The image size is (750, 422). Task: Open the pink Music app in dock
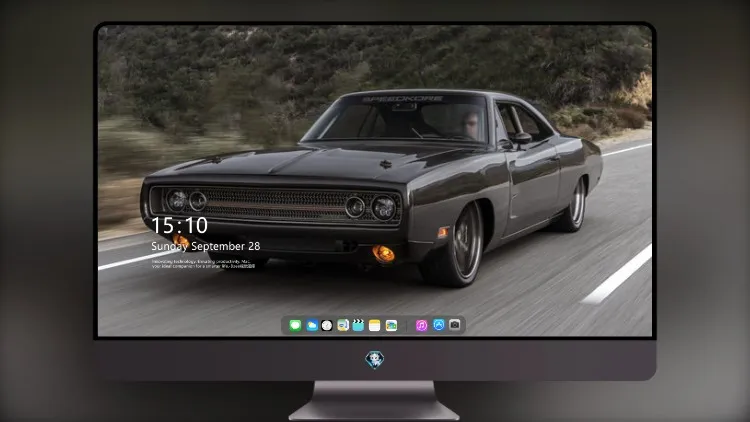(421, 325)
